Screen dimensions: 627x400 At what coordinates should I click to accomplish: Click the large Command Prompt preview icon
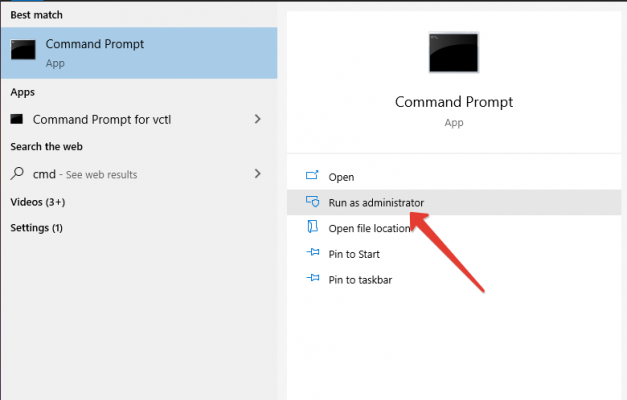pos(453,52)
